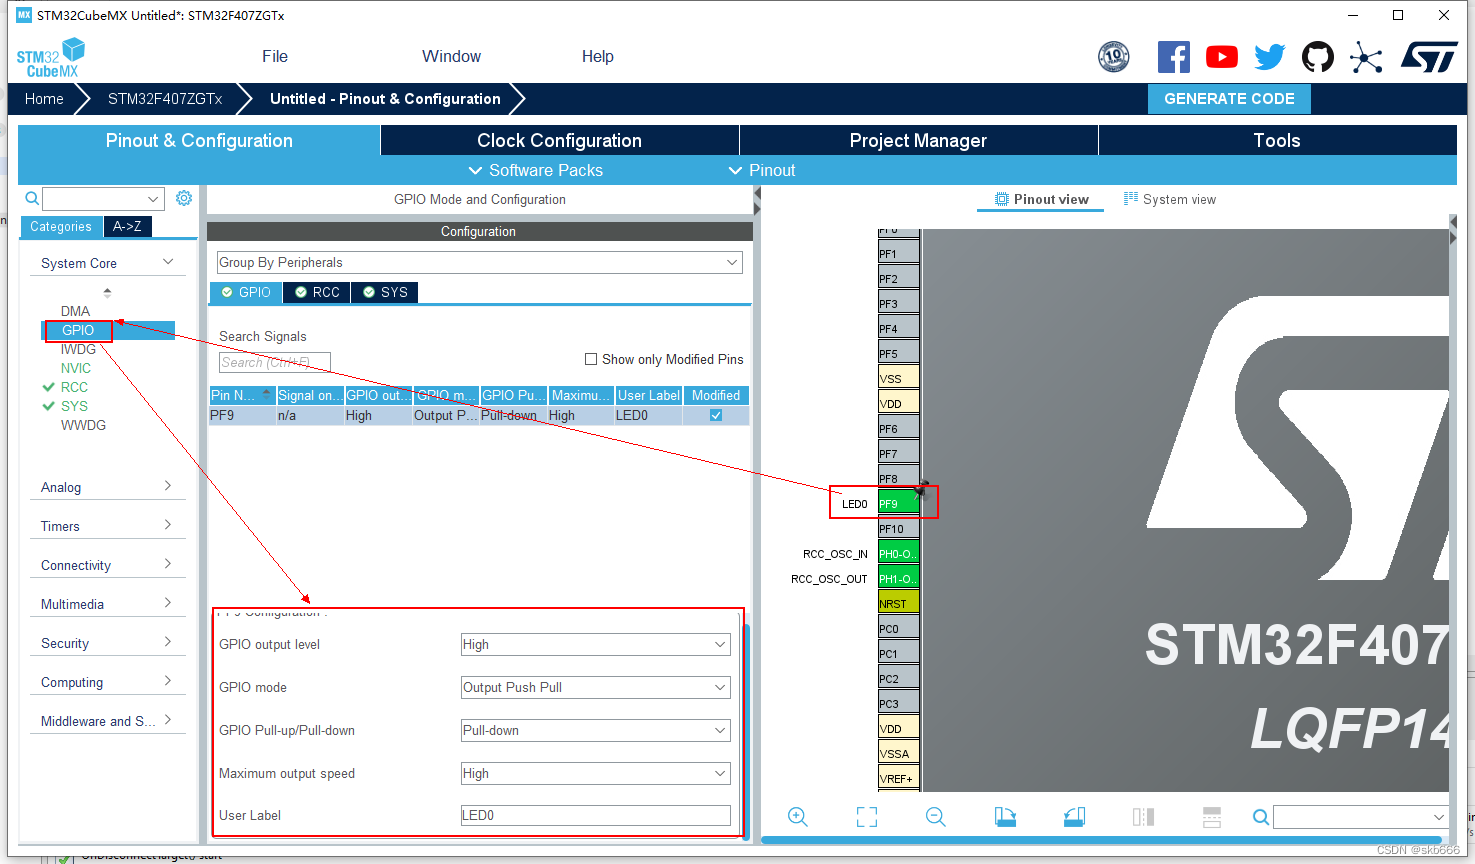The image size is (1475, 864).
Task: Open the Group By Peripherals dropdown
Action: pyautogui.click(x=478, y=262)
